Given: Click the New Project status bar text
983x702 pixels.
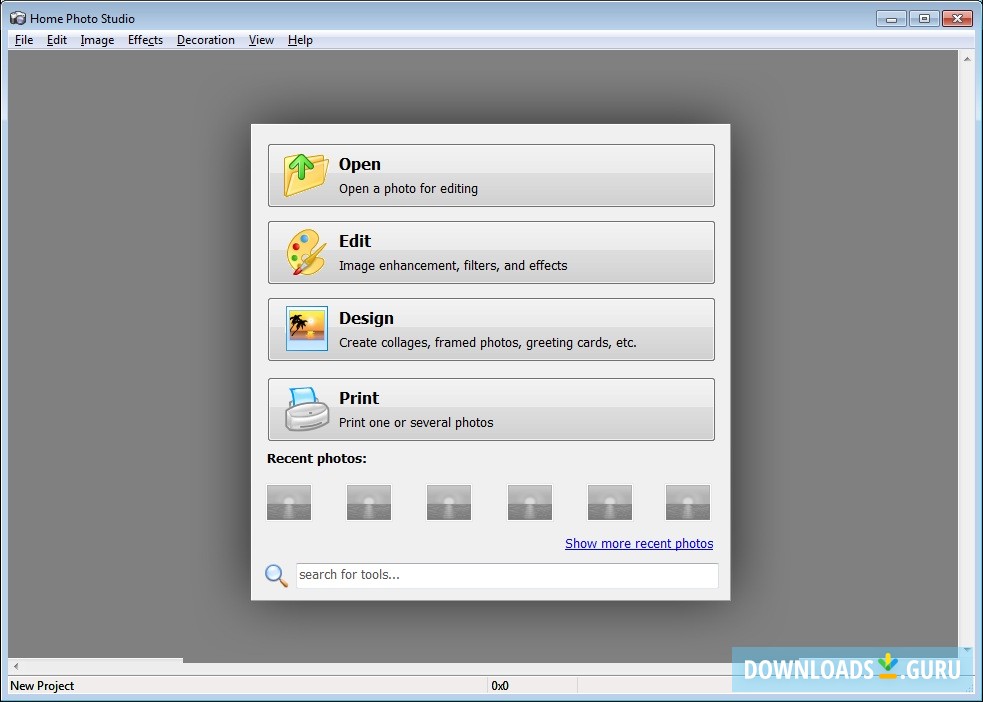Looking at the screenshot, I should tap(42, 686).
